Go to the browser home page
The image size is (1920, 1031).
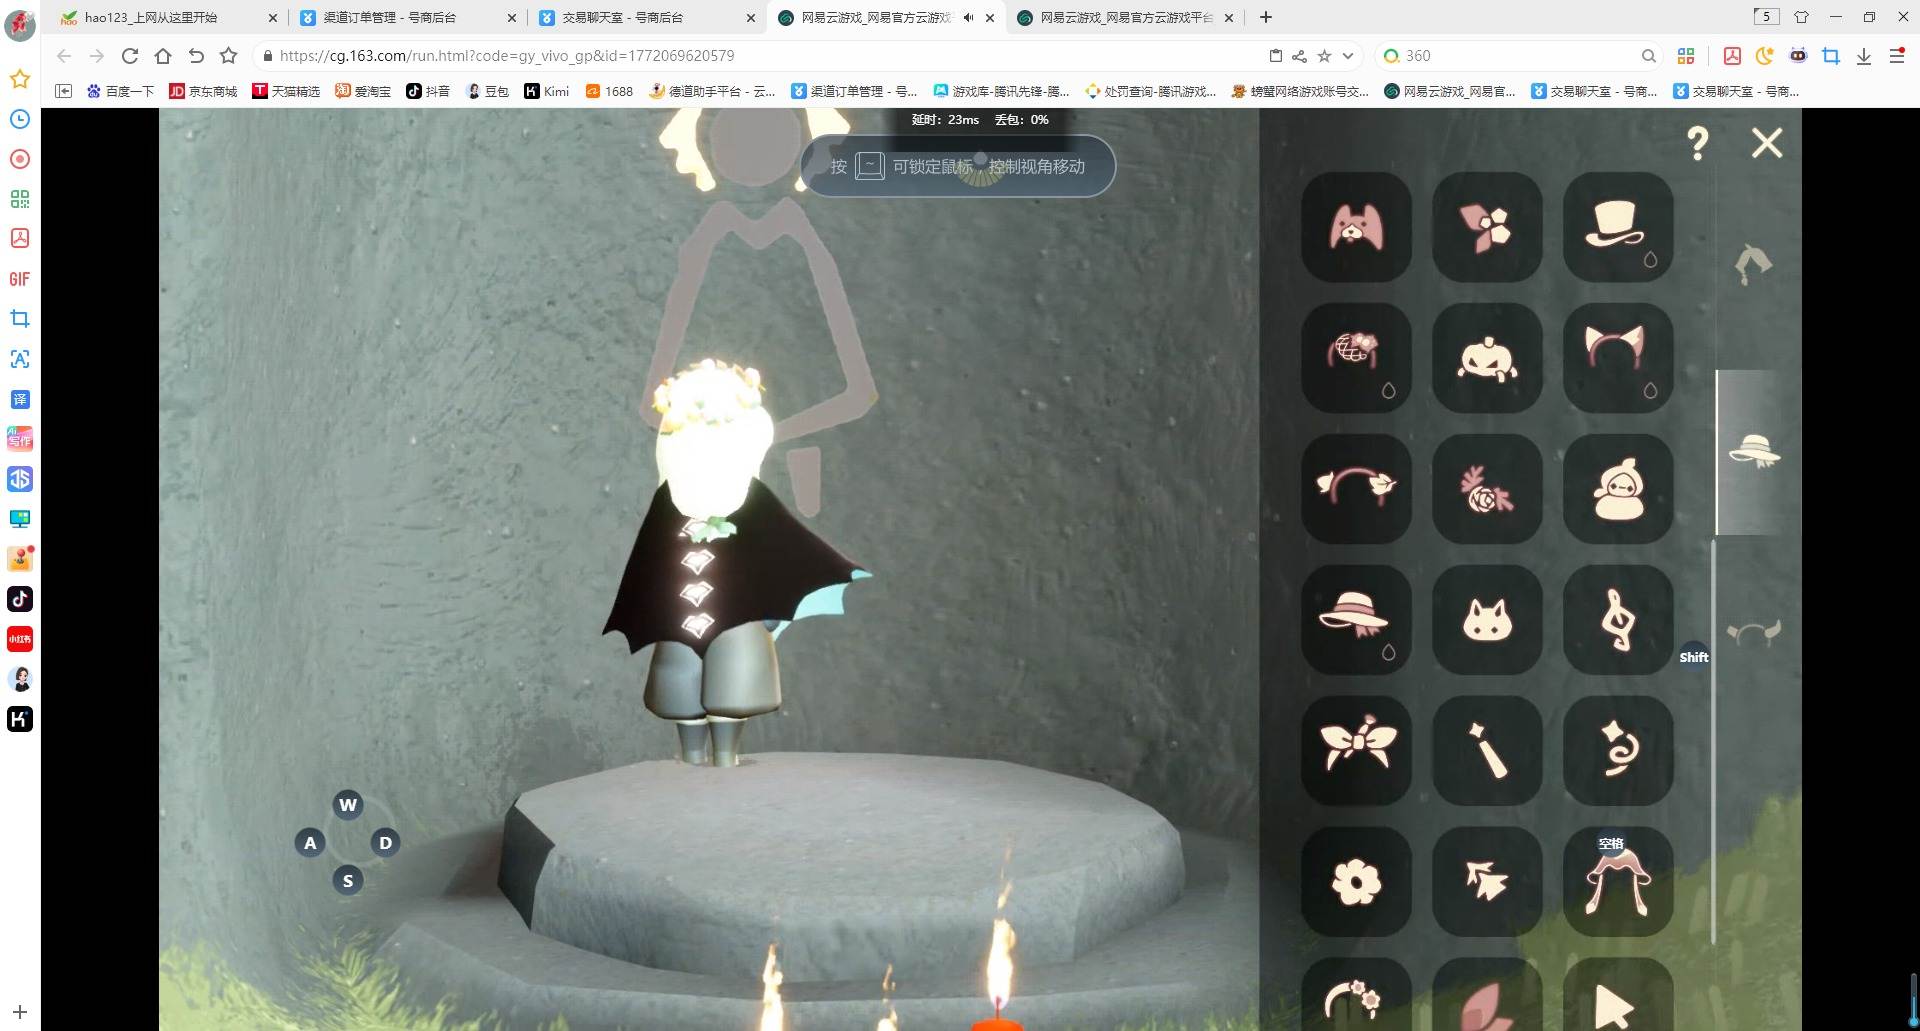click(163, 56)
